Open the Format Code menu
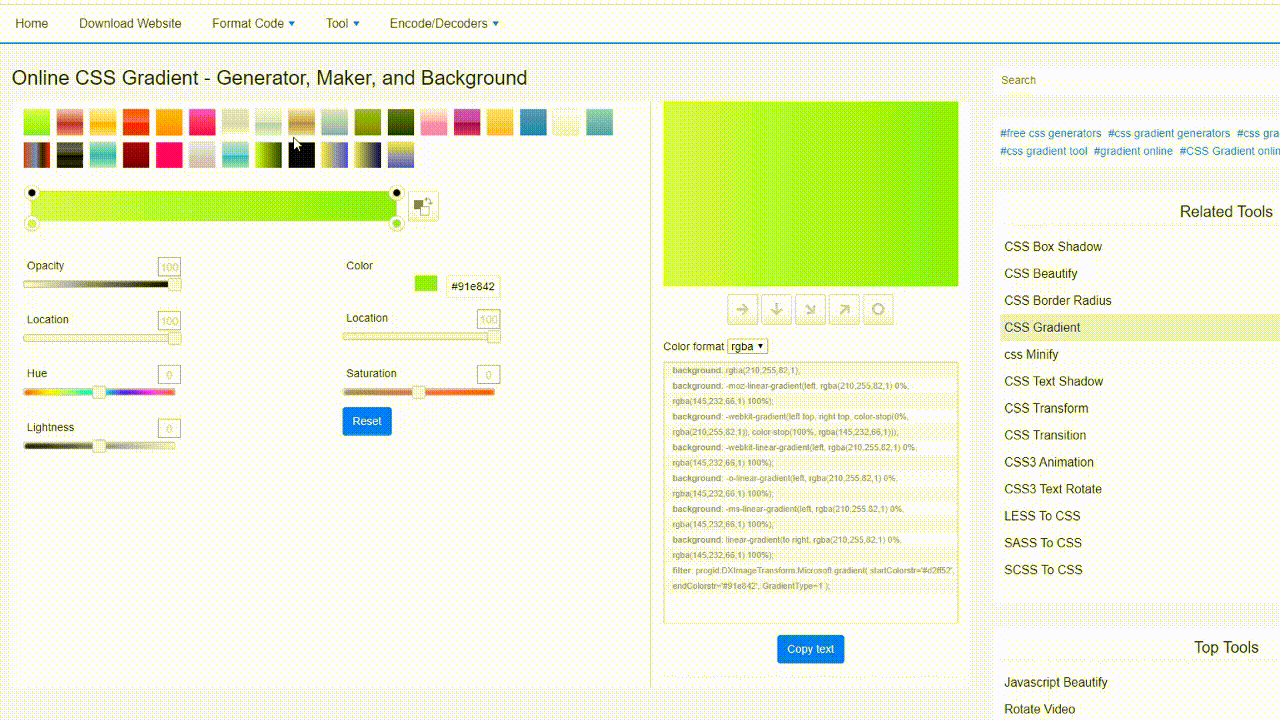1280x720 pixels. (x=252, y=23)
